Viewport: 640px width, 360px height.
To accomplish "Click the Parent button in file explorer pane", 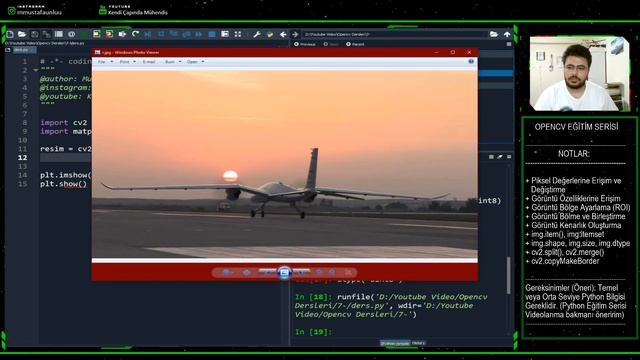I will tap(355, 44).
